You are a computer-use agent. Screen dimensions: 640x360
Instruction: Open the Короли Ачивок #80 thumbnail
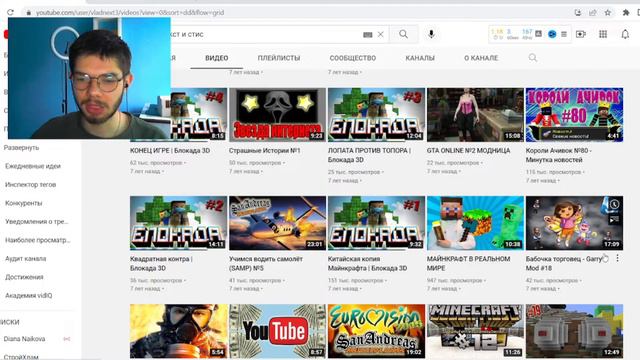click(574, 115)
